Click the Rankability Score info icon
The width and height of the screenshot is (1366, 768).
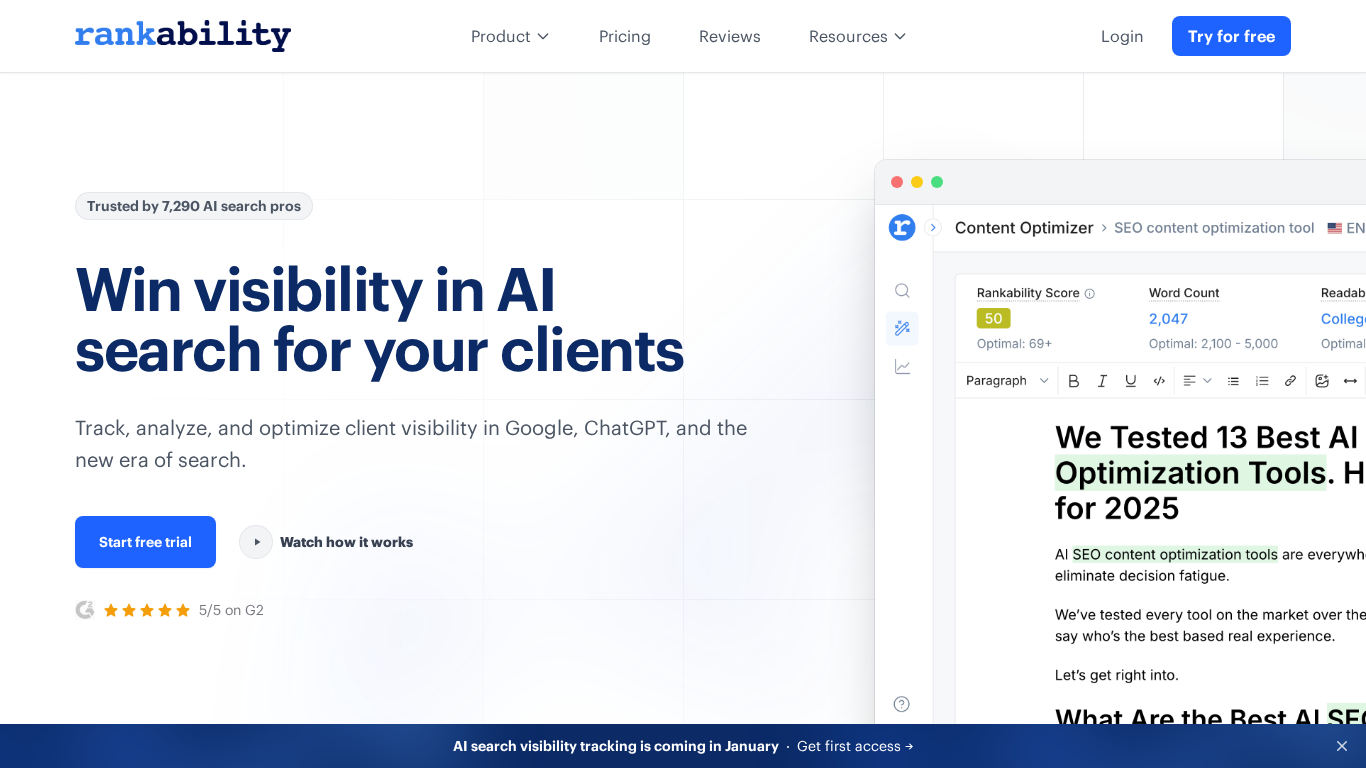pos(1089,292)
